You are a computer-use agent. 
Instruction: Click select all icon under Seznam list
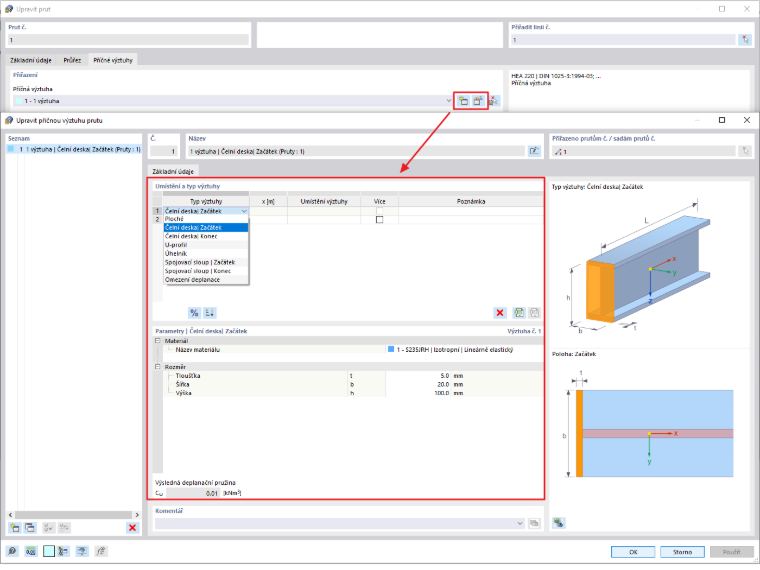pos(48,527)
